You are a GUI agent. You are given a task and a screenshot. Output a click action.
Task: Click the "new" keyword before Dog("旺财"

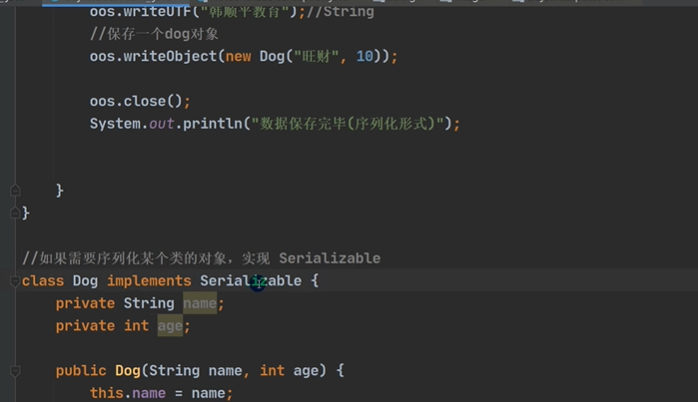pyautogui.click(x=238, y=57)
